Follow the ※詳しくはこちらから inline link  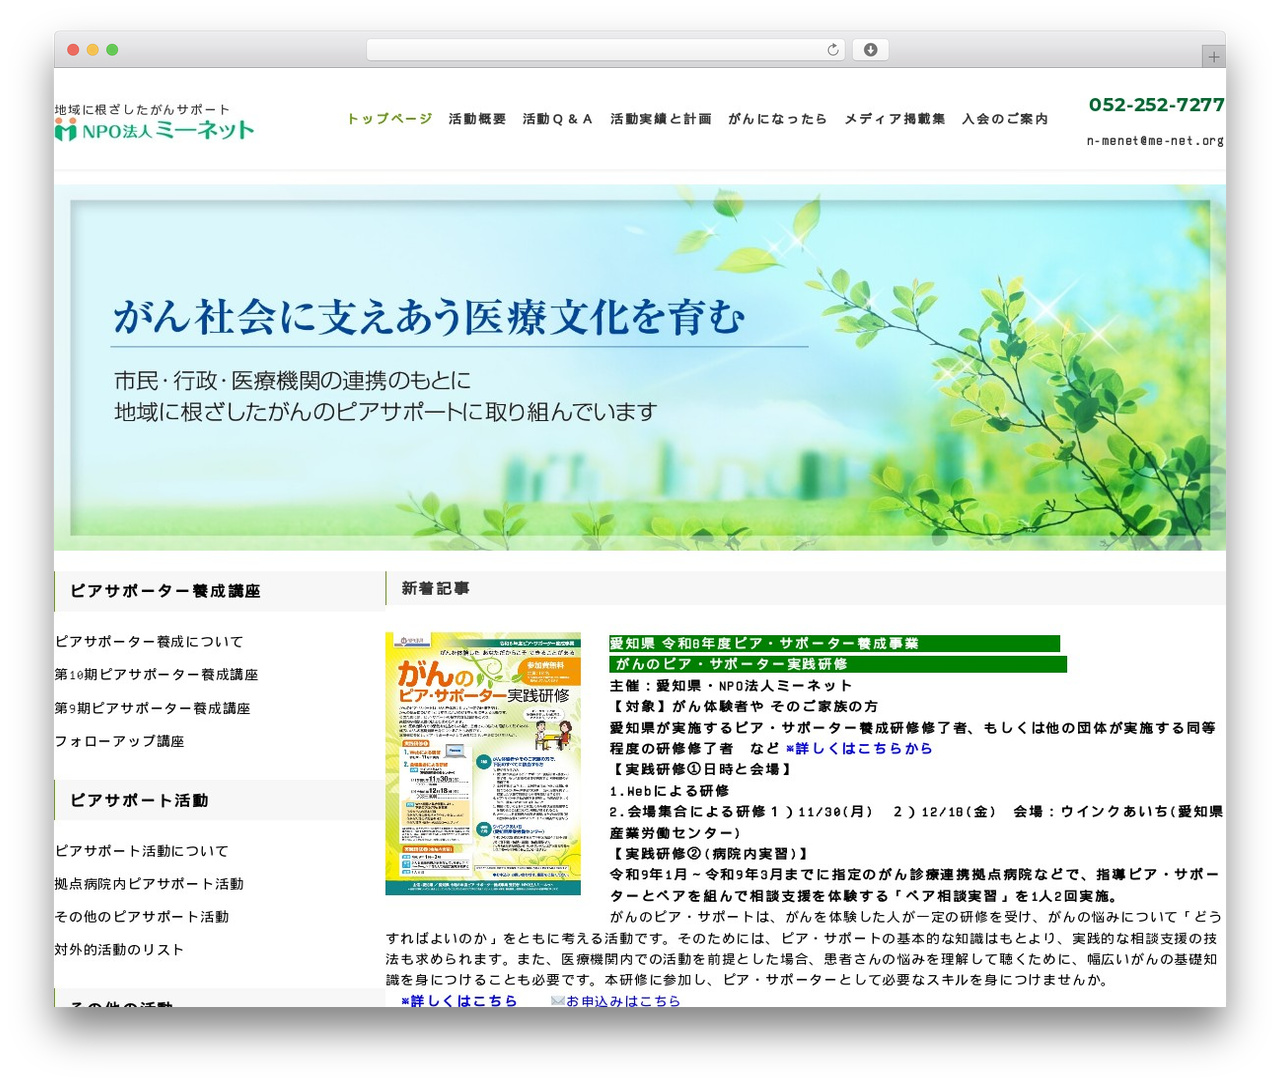859,748
